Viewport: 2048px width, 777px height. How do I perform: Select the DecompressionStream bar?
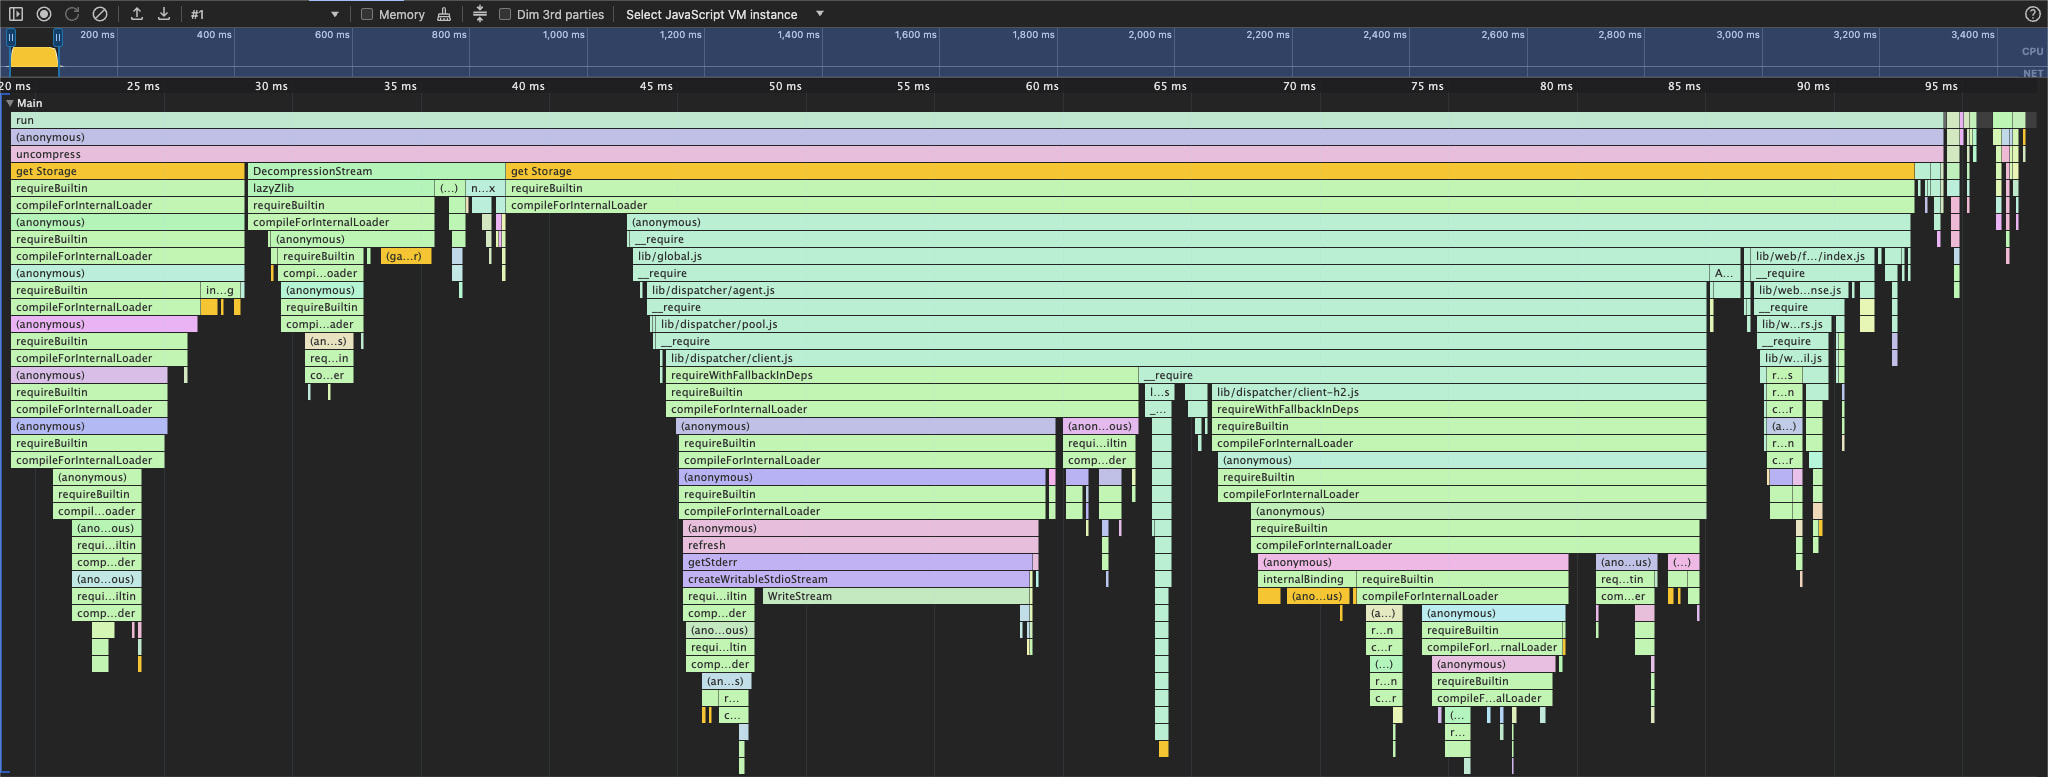coord(376,171)
